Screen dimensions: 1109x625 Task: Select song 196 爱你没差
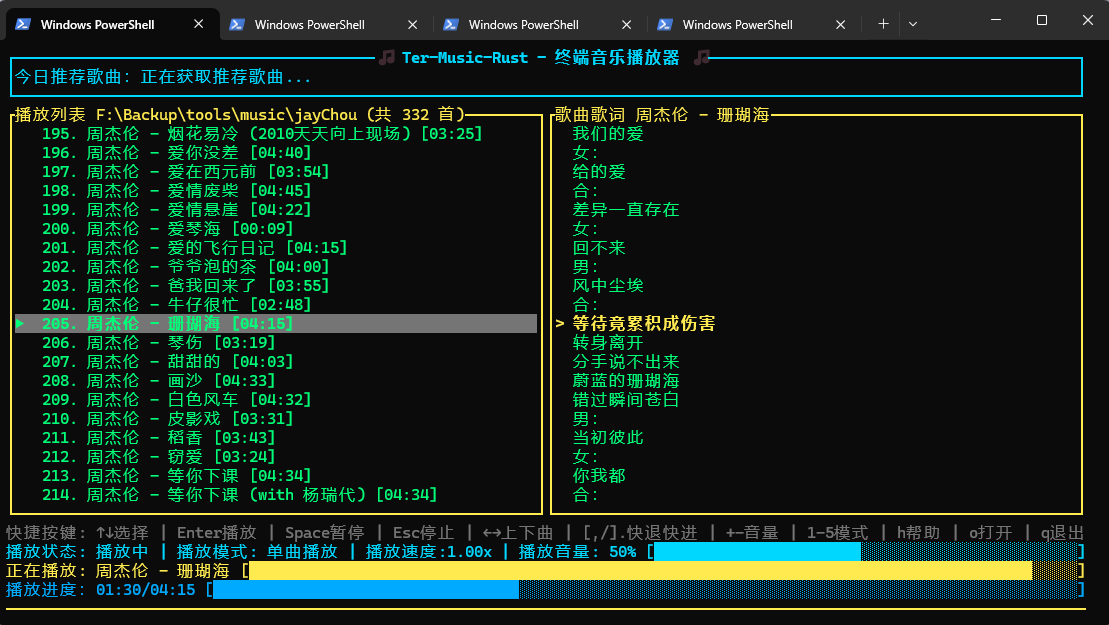(x=177, y=153)
